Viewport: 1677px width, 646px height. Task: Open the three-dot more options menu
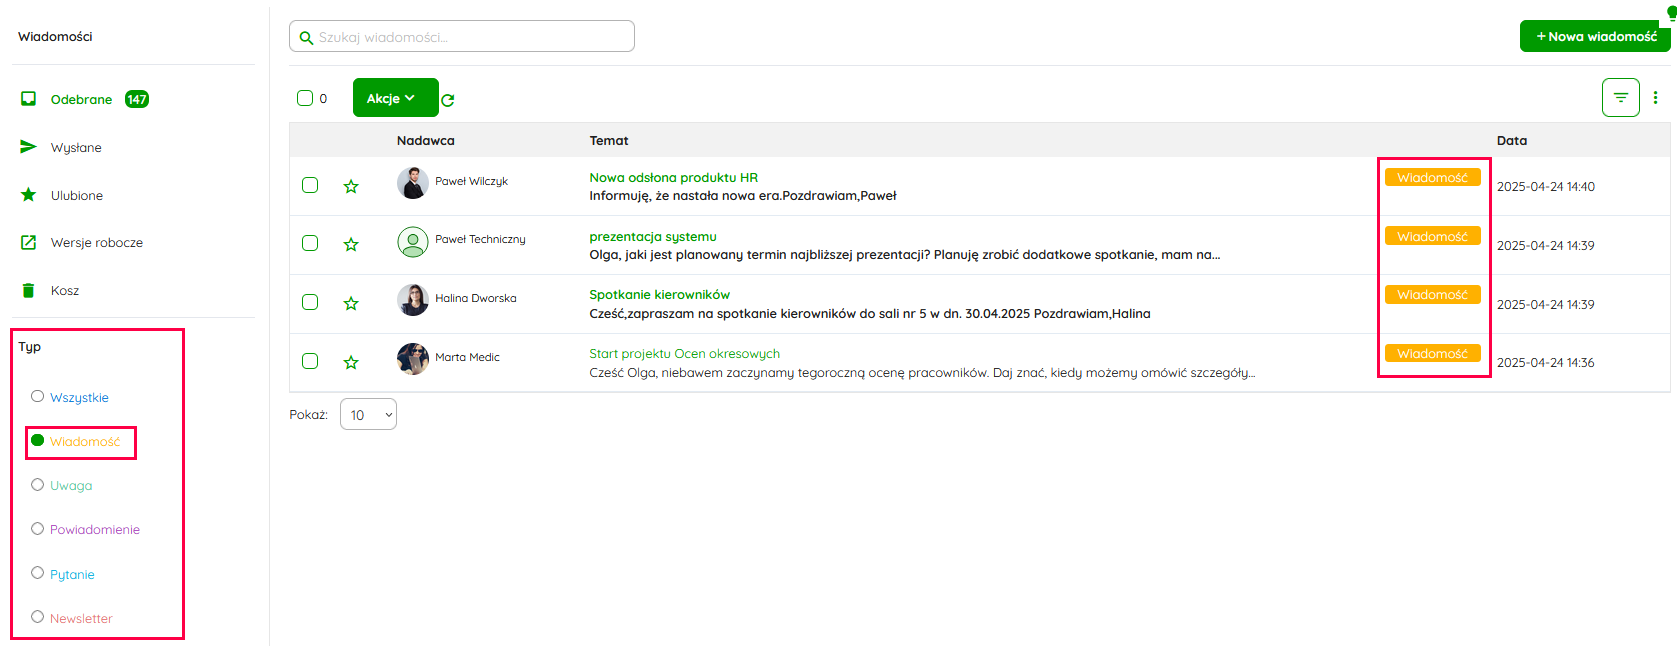point(1655,98)
